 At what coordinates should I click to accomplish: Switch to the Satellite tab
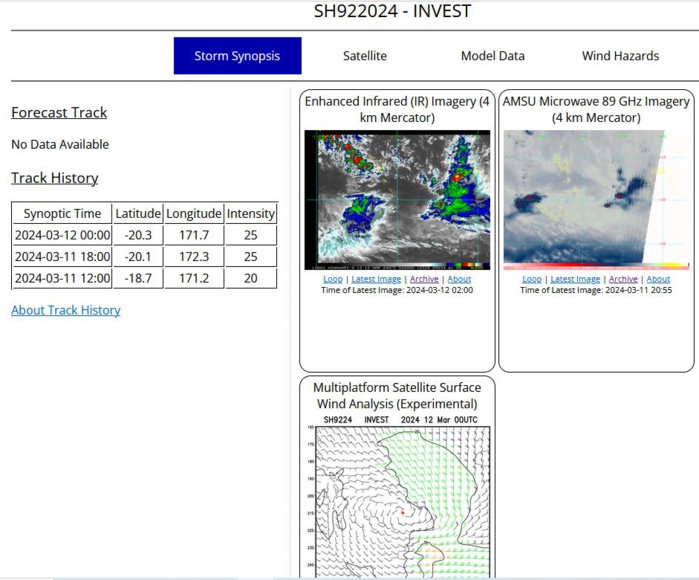[364, 56]
